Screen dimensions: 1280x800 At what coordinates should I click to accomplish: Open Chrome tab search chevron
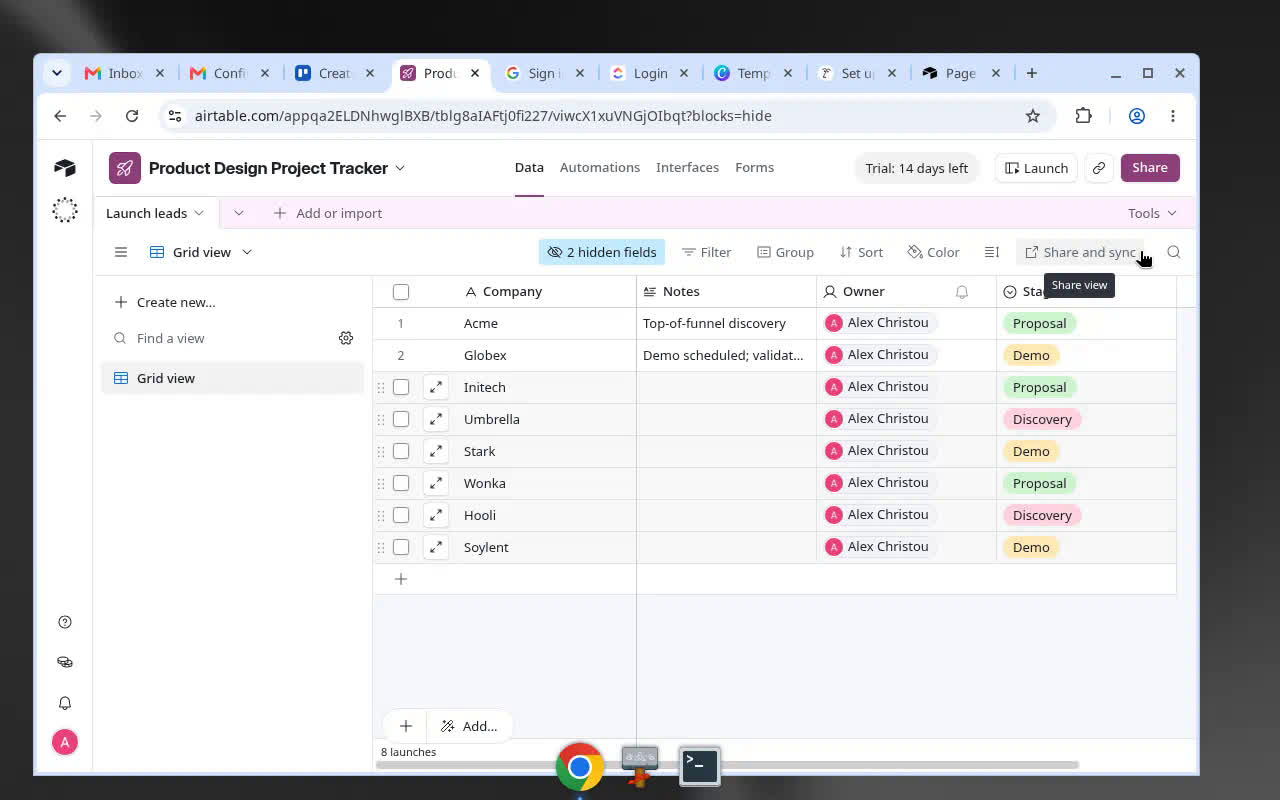pyautogui.click(x=57, y=73)
